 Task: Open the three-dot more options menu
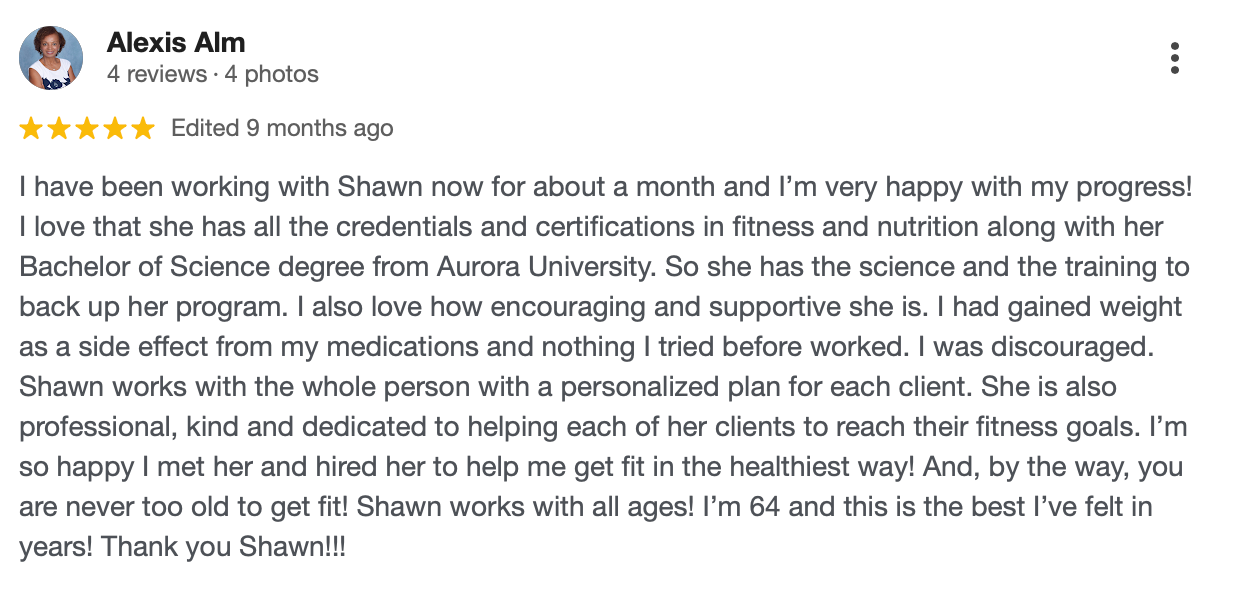pyautogui.click(x=1175, y=58)
